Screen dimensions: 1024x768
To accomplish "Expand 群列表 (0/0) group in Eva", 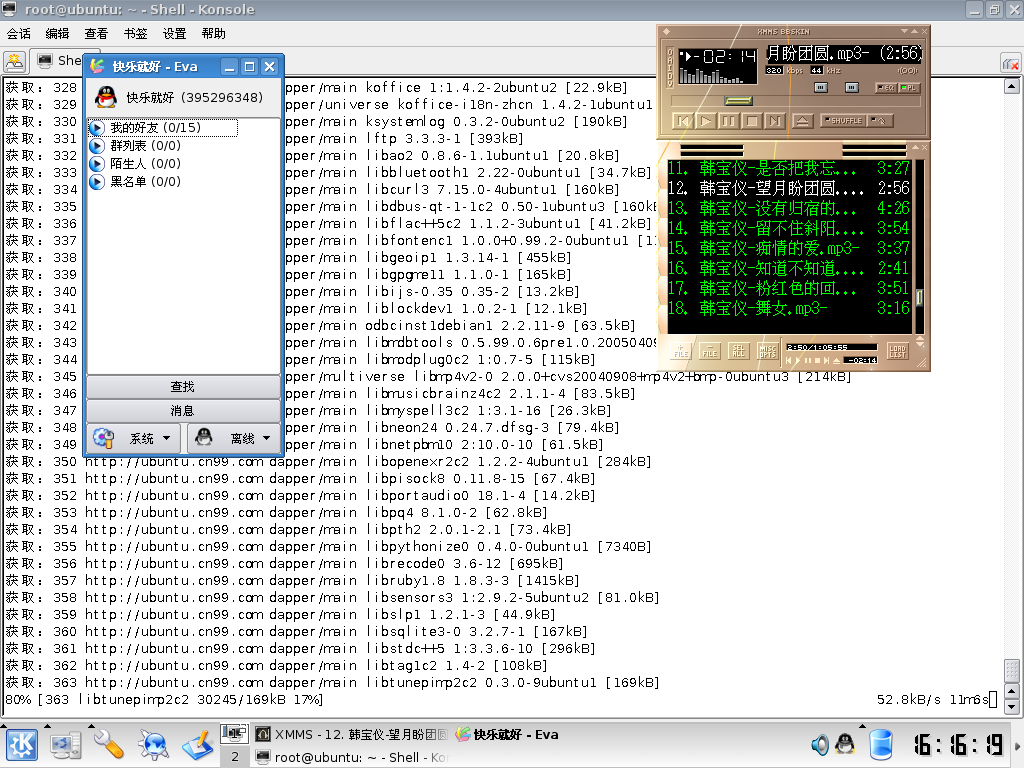I will pyautogui.click(x=97, y=146).
